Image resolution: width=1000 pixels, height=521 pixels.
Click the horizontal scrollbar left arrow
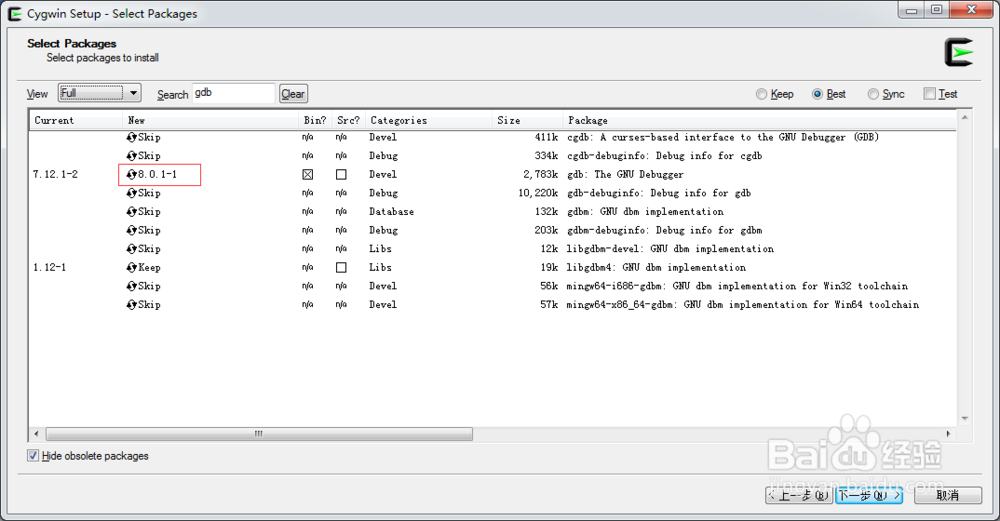(x=36, y=434)
